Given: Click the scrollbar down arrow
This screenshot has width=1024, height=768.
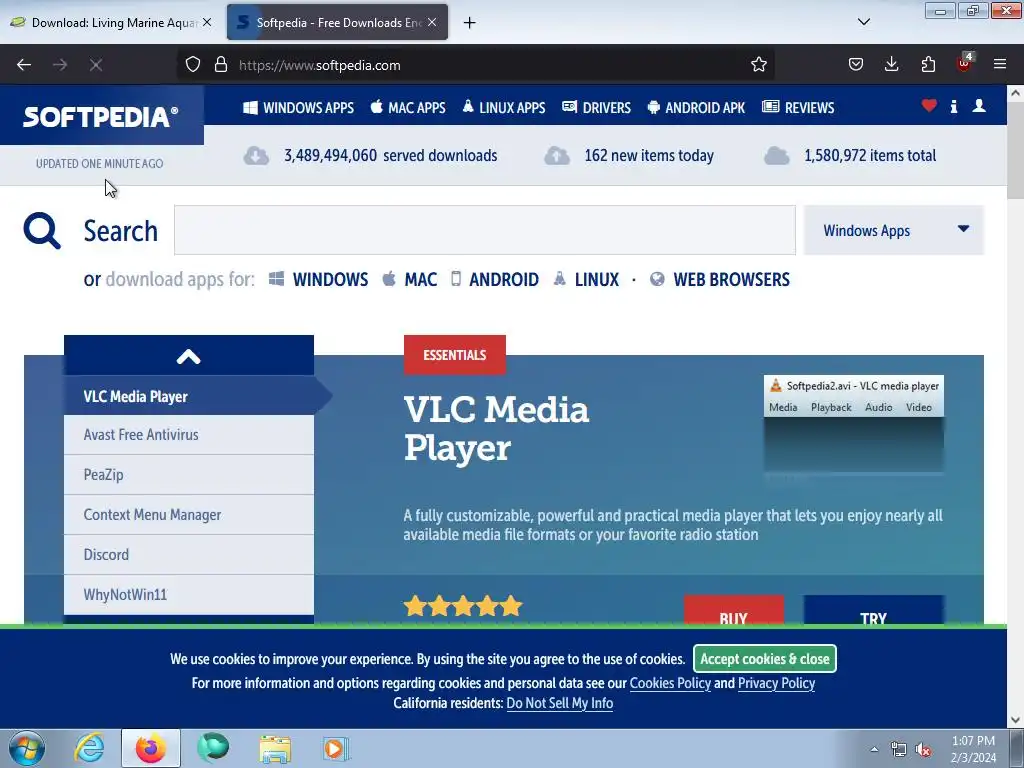Looking at the screenshot, I should [1016, 720].
